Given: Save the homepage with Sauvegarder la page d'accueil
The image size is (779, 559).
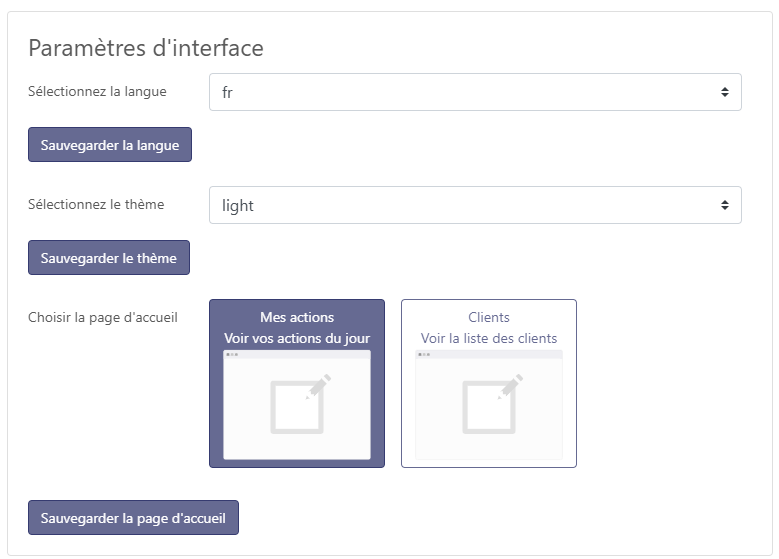Looking at the screenshot, I should 133,518.
